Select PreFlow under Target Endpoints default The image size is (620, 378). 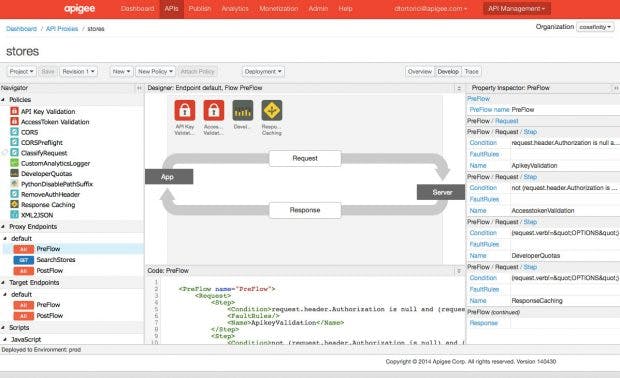coord(48,305)
